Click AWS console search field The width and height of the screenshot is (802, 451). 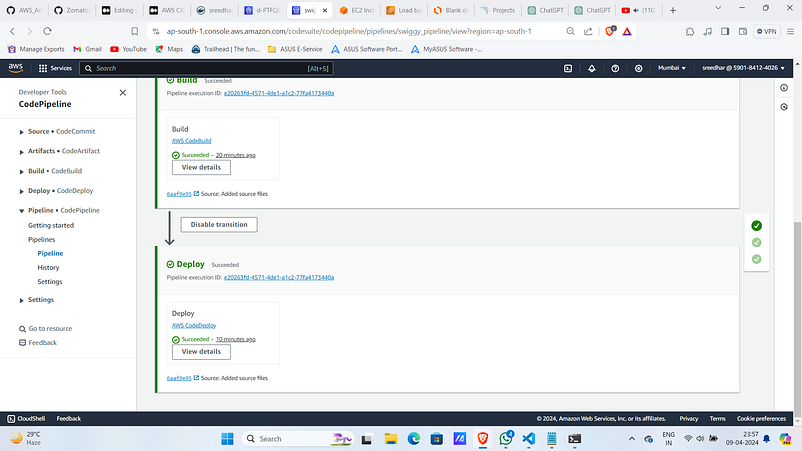tap(206, 68)
